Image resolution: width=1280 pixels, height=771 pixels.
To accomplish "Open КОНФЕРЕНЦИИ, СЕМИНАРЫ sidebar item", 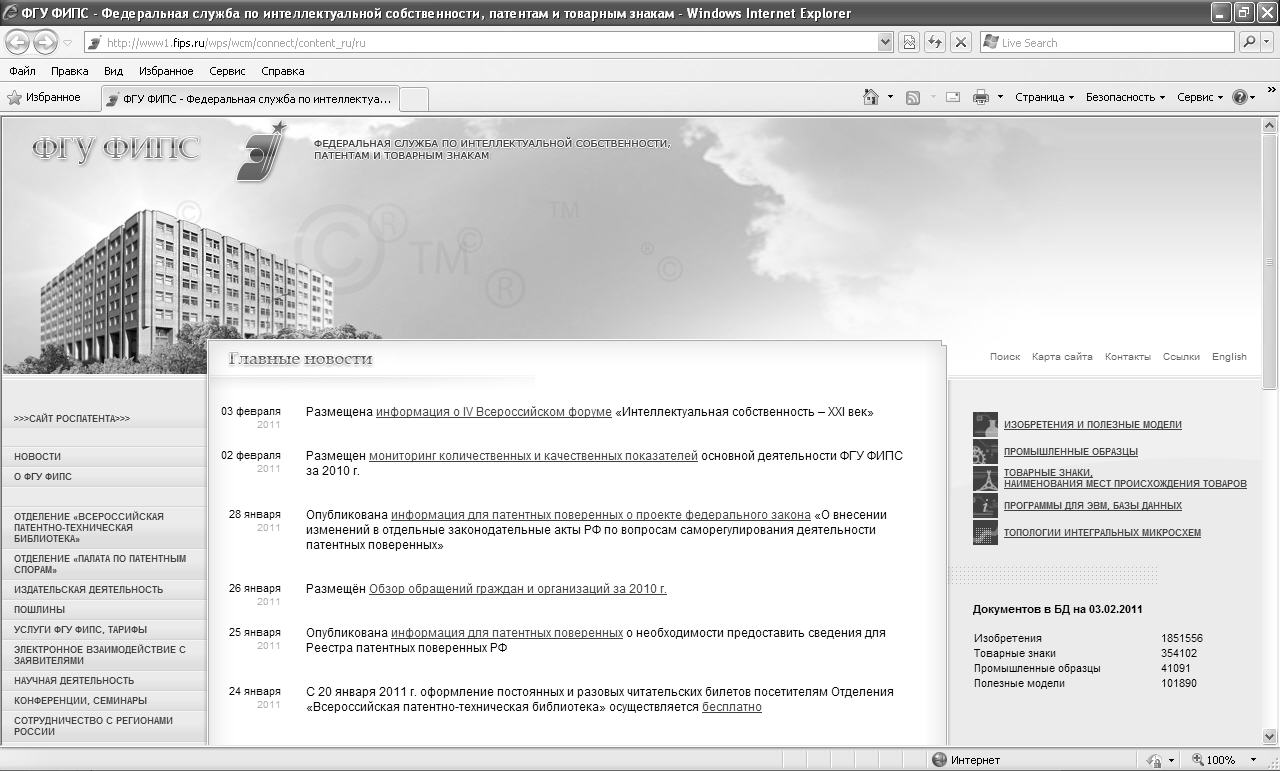I will point(80,701).
